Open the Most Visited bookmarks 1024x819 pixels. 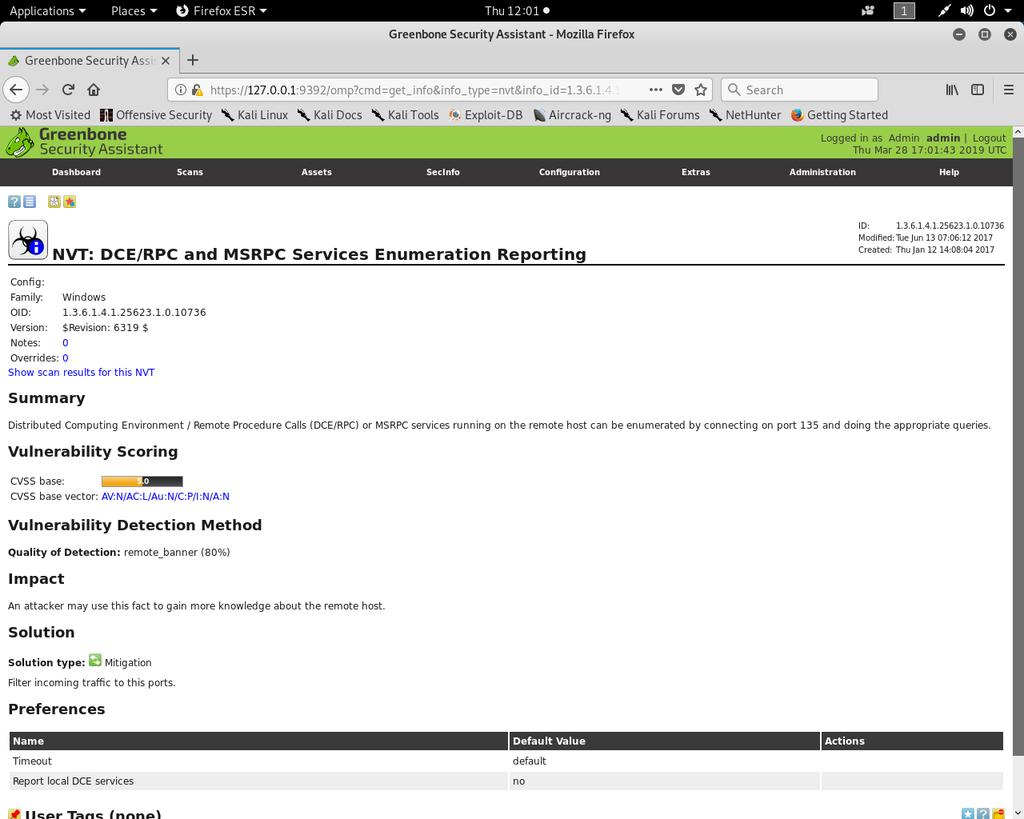click(50, 115)
